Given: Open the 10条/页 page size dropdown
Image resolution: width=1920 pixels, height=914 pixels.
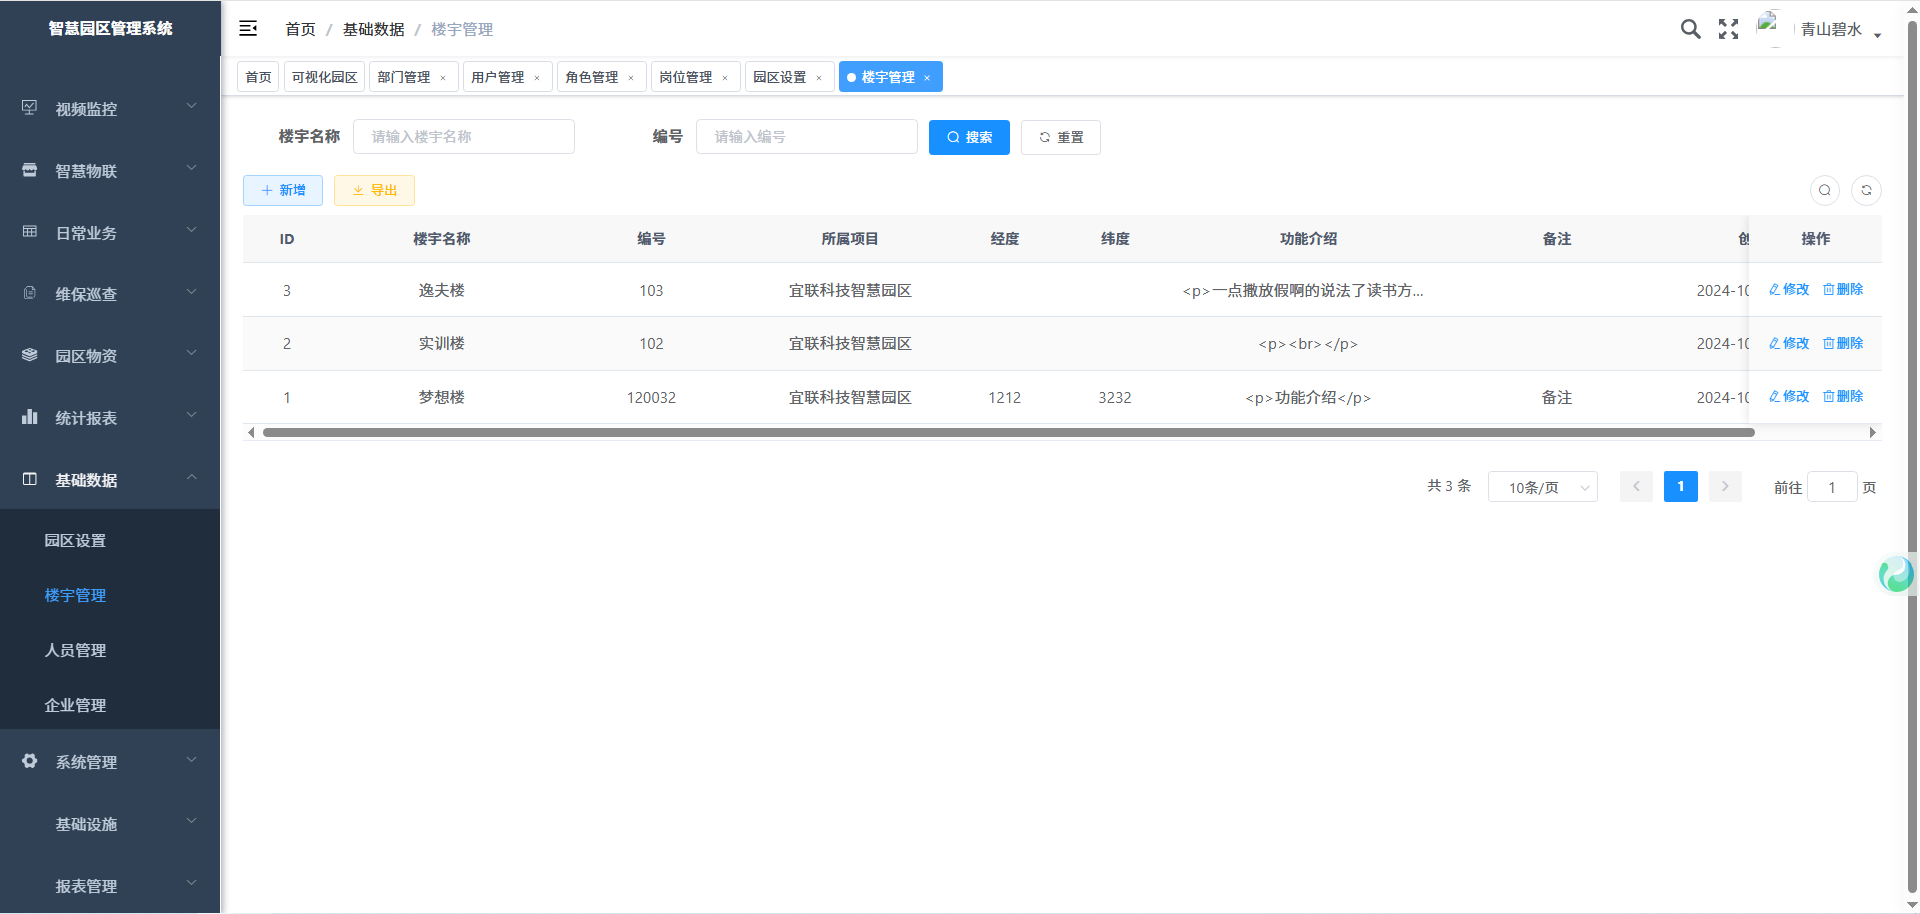Looking at the screenshot, I should click(x=1542, y=487).
